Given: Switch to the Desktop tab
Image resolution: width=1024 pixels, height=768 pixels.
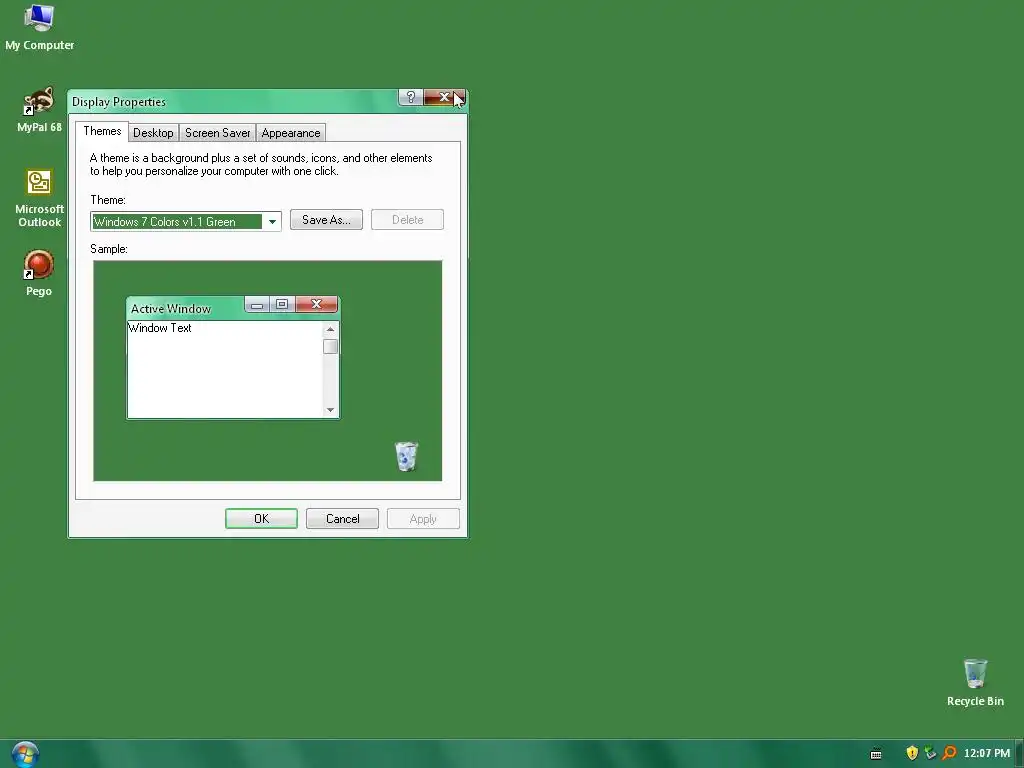Looking at the screenshot, I should click(x=153, y=133).
